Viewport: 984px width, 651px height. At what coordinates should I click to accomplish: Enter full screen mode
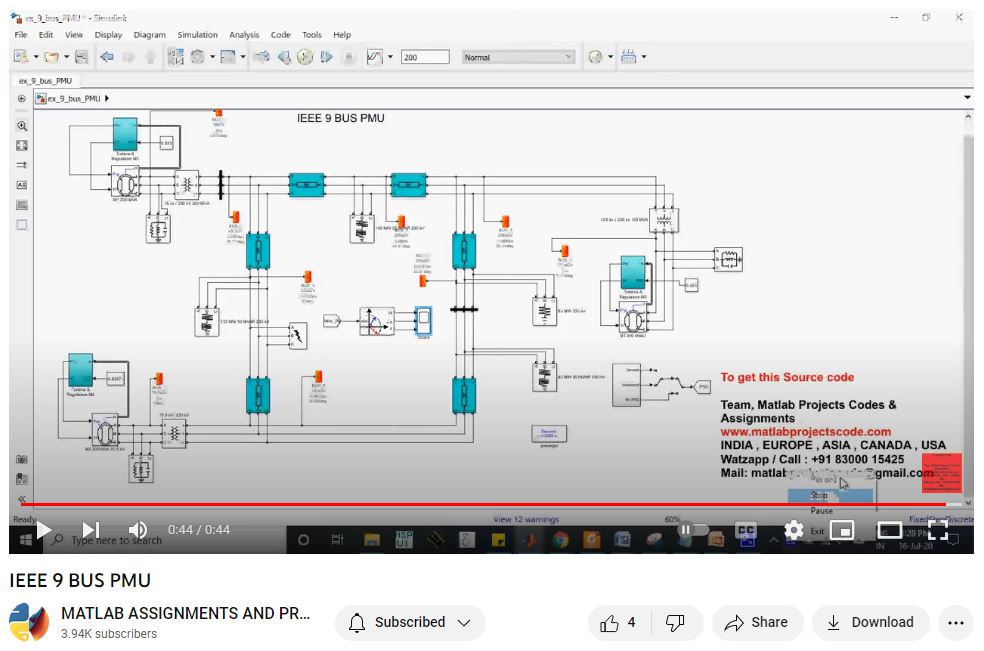(x=938, y=530)
